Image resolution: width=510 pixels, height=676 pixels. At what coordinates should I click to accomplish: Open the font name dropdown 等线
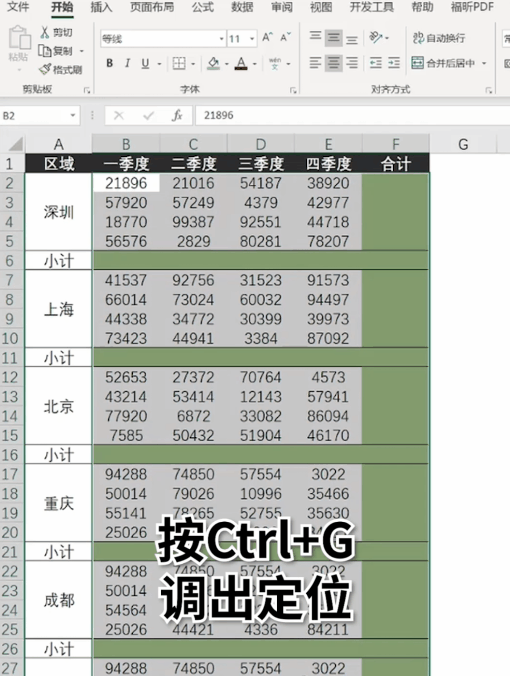[222, 39]
